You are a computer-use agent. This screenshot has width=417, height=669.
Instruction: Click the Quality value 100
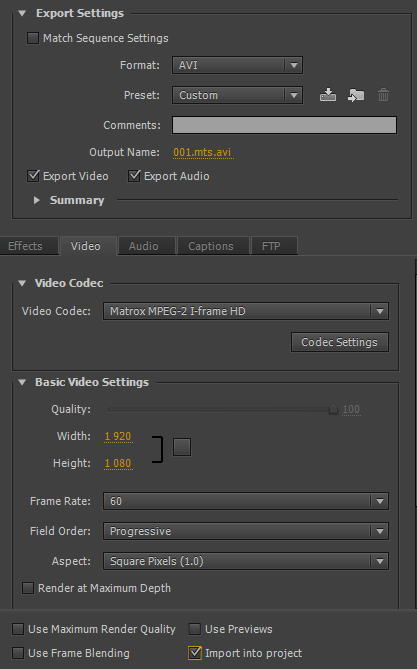[351, 410]
